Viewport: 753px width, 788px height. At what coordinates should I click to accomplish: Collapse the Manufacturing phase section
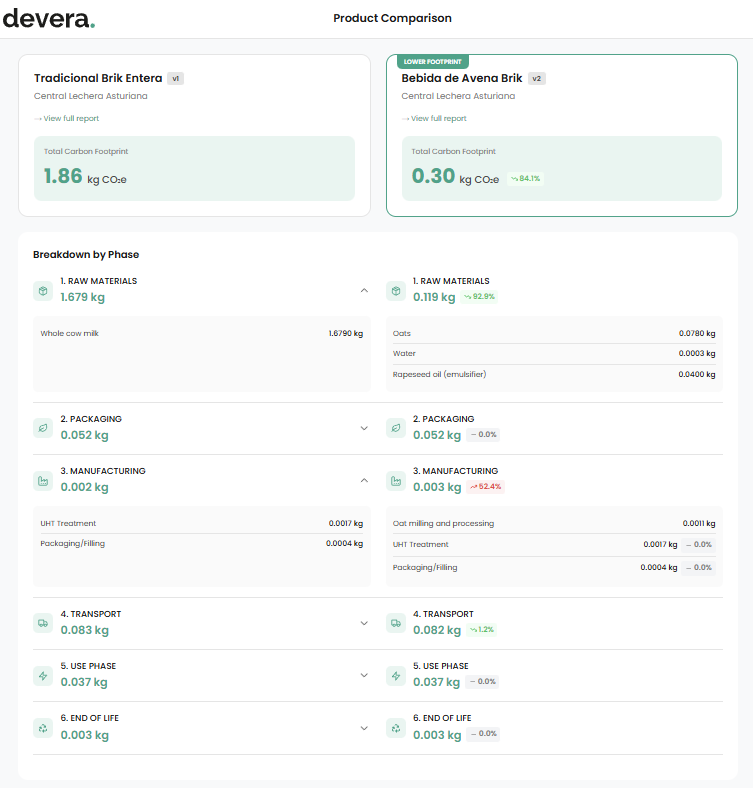pos(364,480)
